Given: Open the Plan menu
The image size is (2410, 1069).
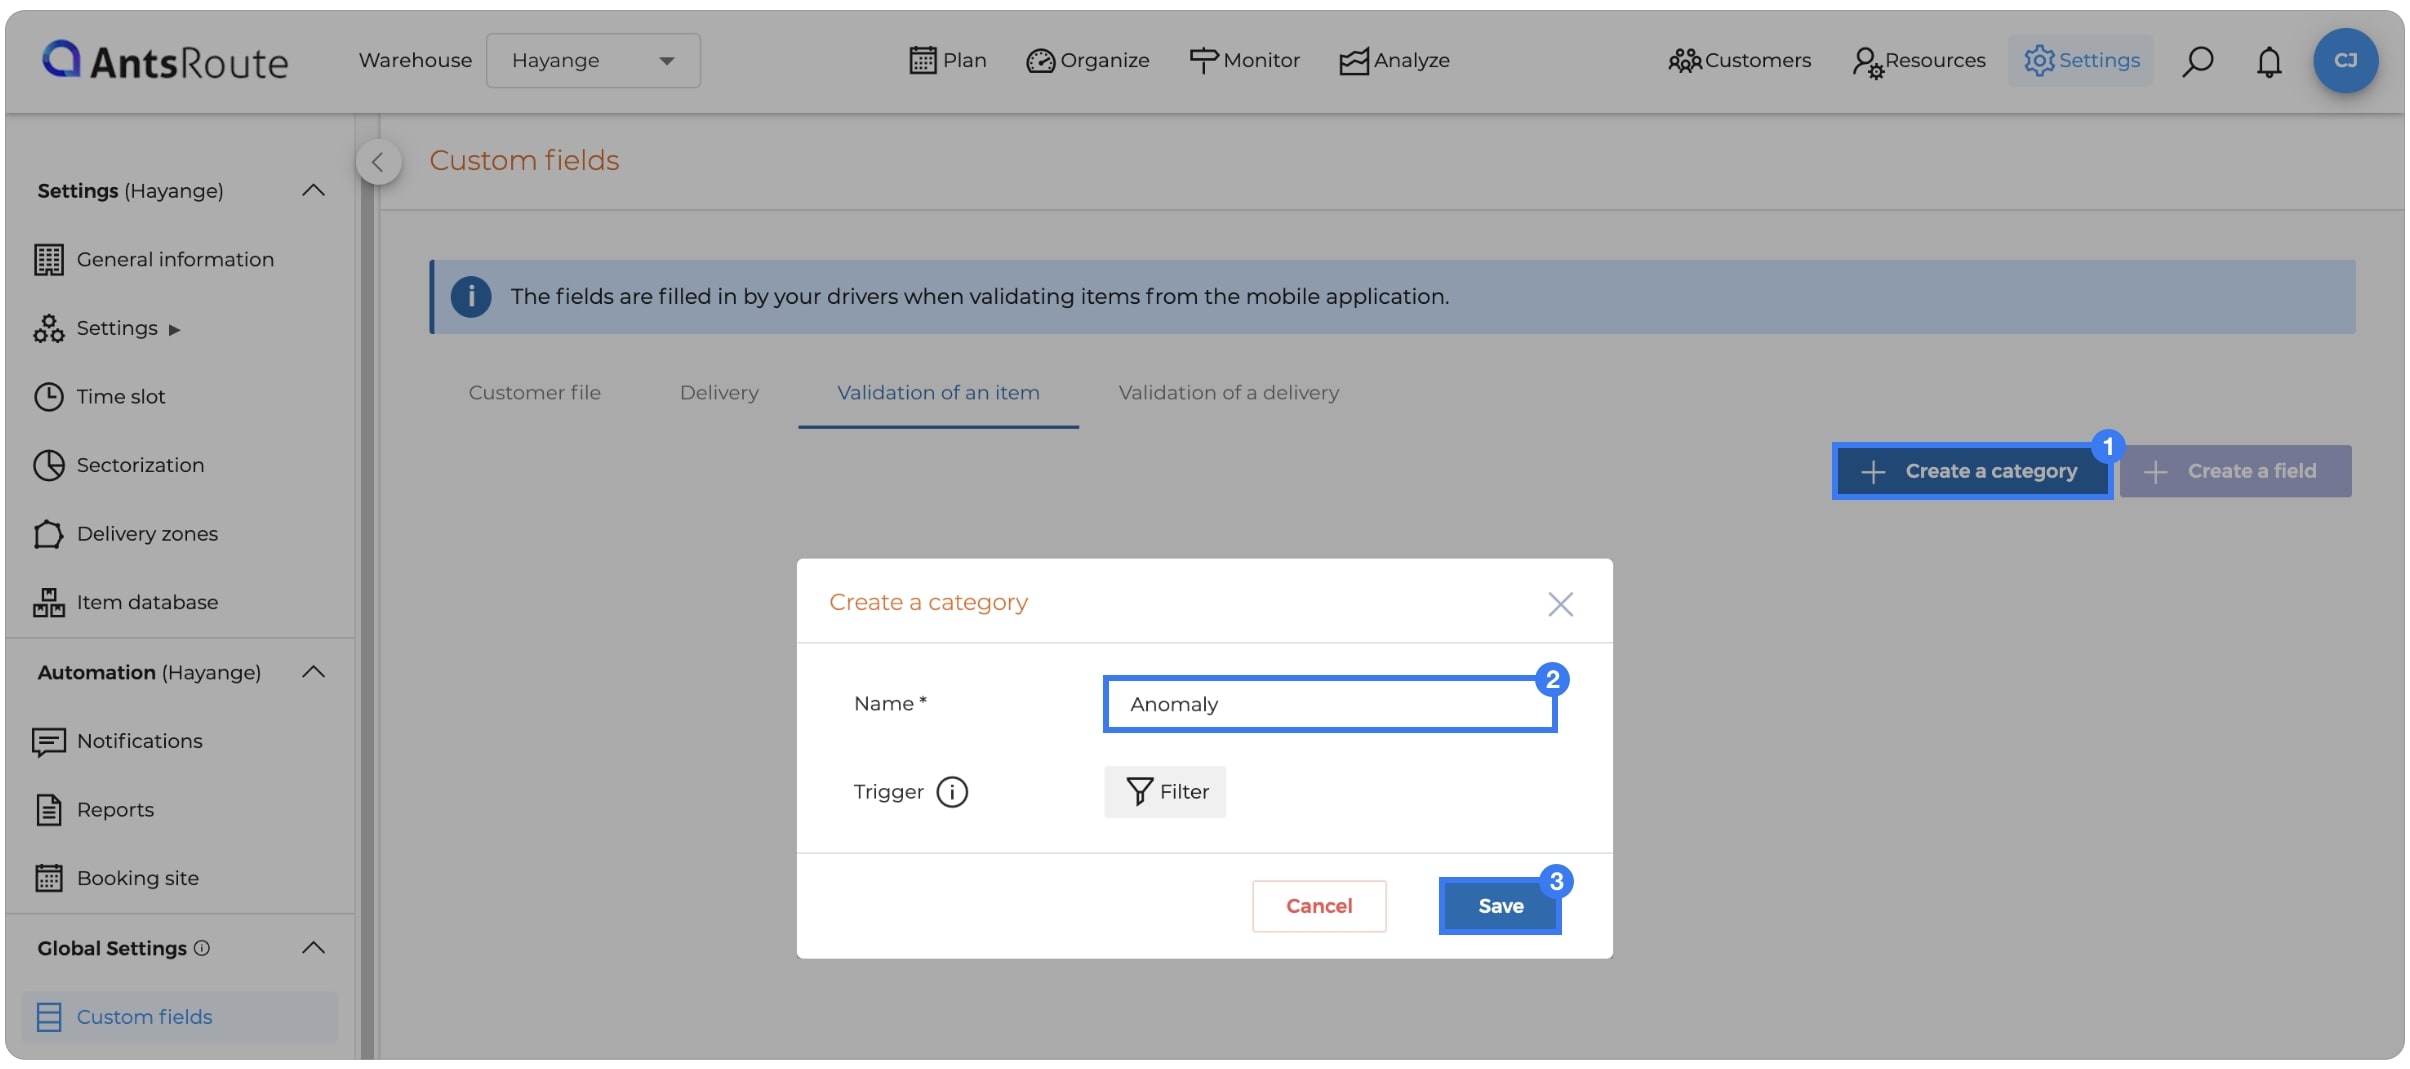Looking at the screenshot, I should [947, 60].
